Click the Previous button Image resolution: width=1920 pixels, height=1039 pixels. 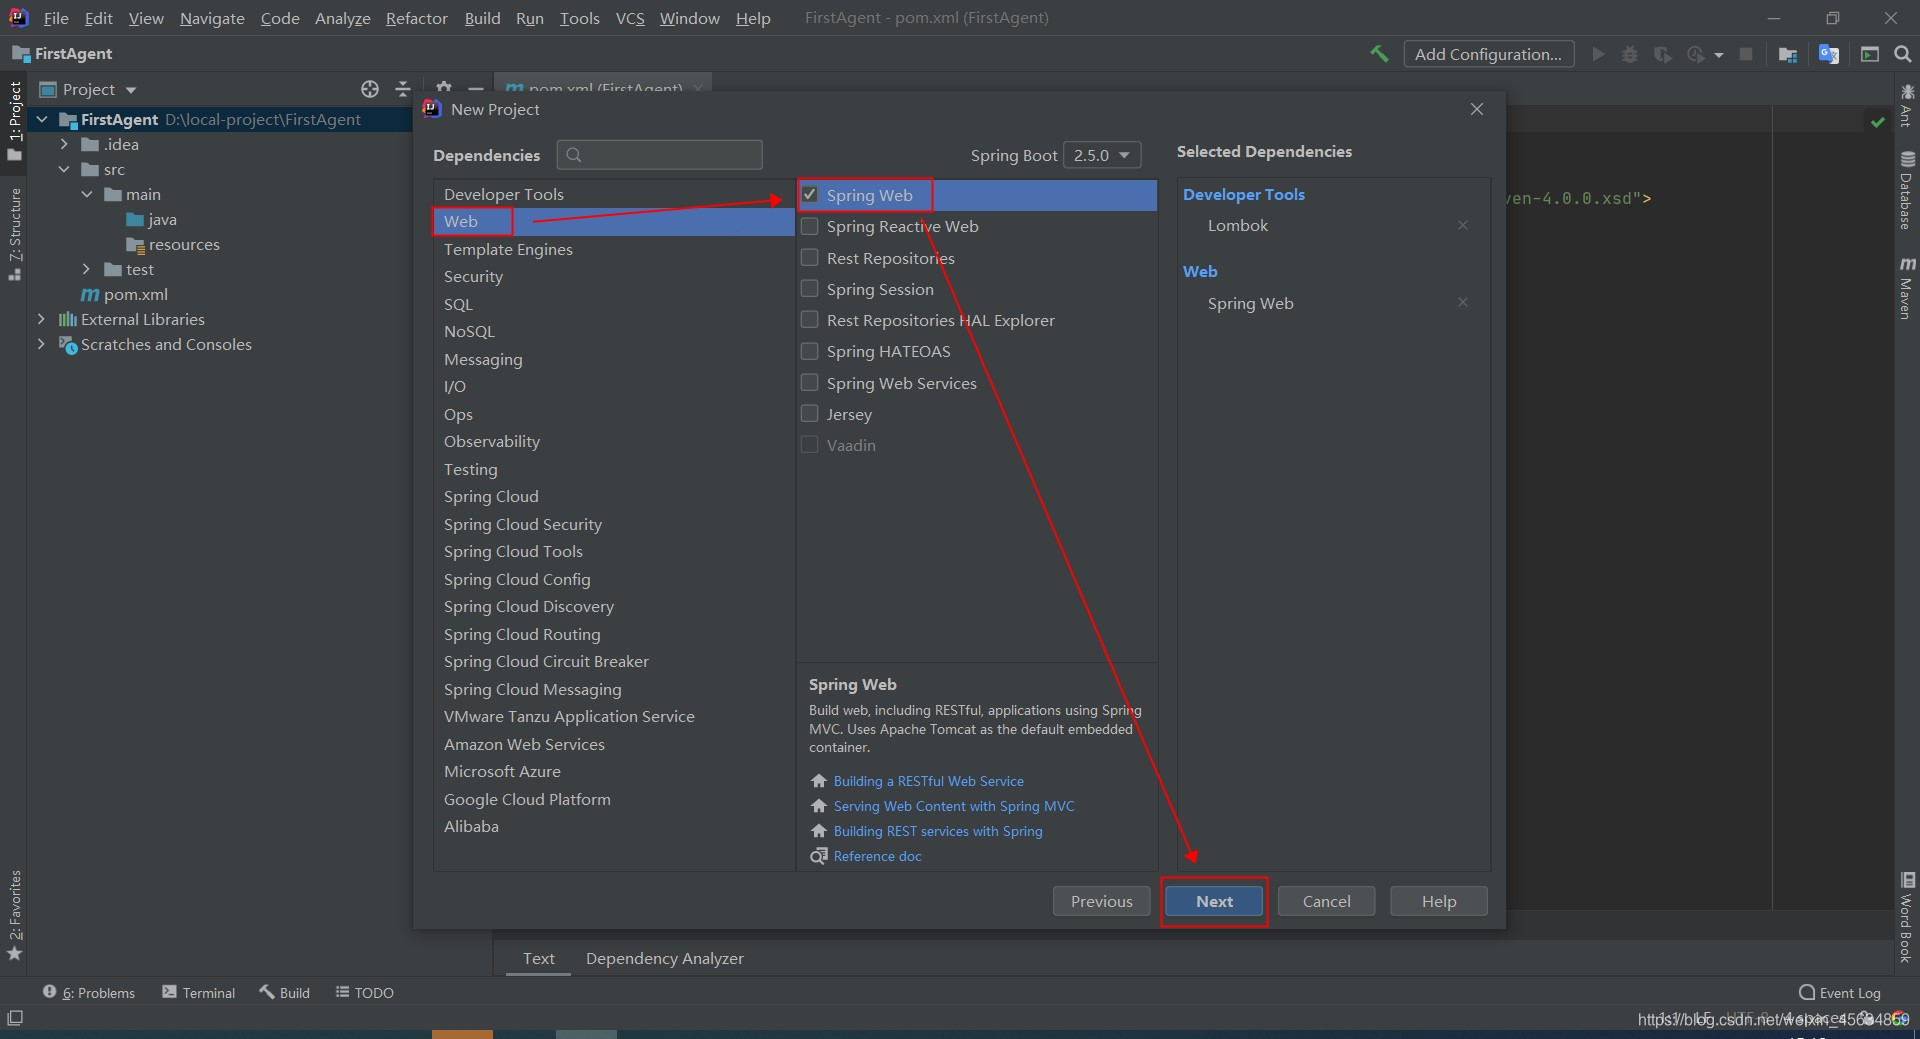click(1101, 901)
